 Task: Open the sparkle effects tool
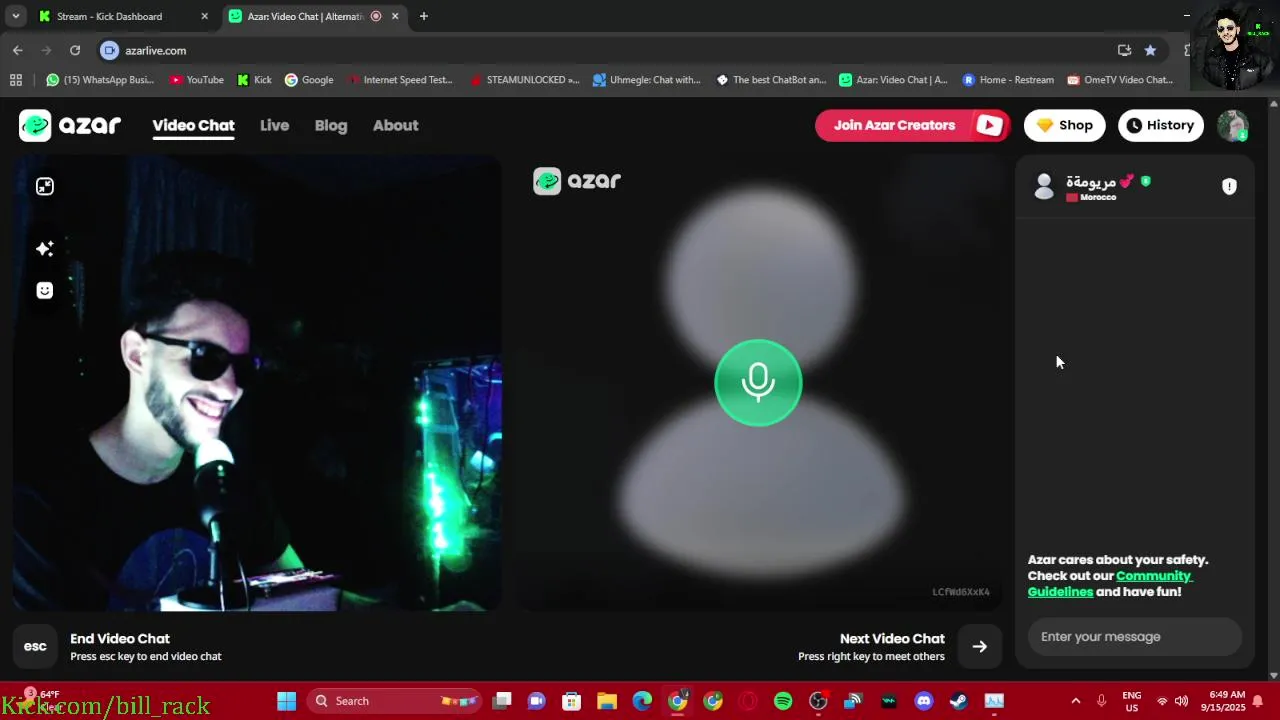click(45, 248)
